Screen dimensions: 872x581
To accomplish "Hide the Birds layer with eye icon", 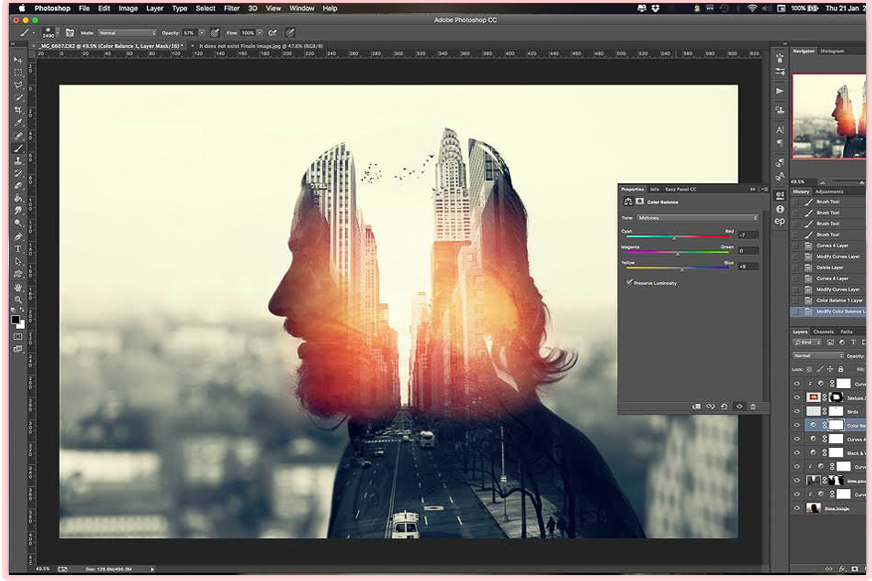I will pyautogui.click(x=797, y=411).
